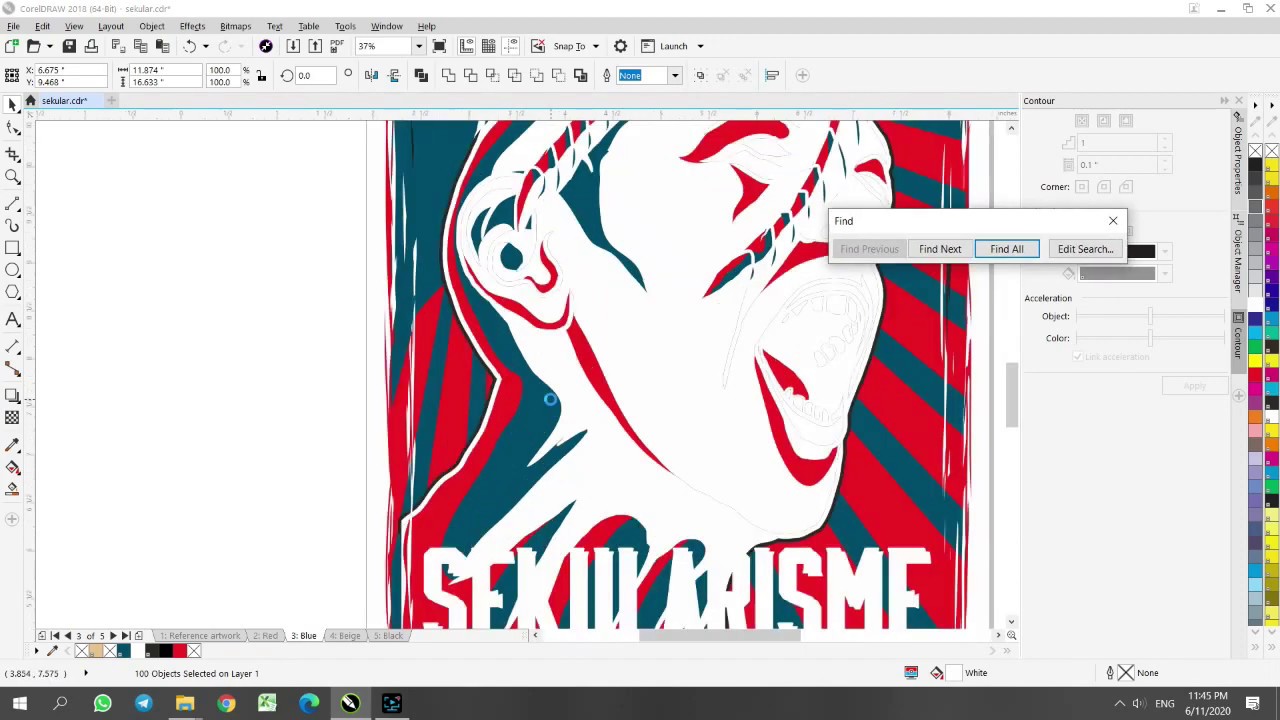Image resolution: width=1280 pixels, height=720 pixels.
Task: Select the Connector tool
Action: pos(12,370)
